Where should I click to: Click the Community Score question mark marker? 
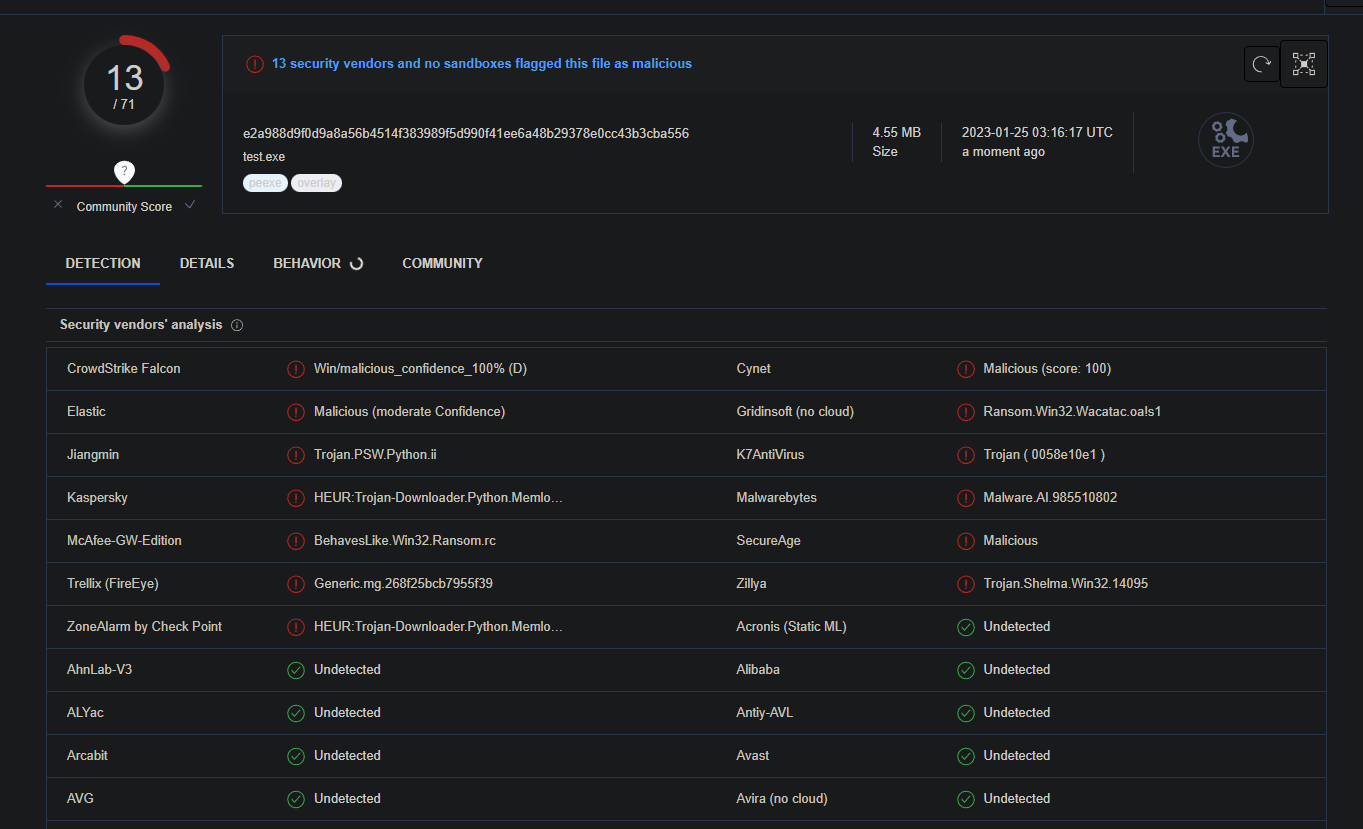(124, 171)
